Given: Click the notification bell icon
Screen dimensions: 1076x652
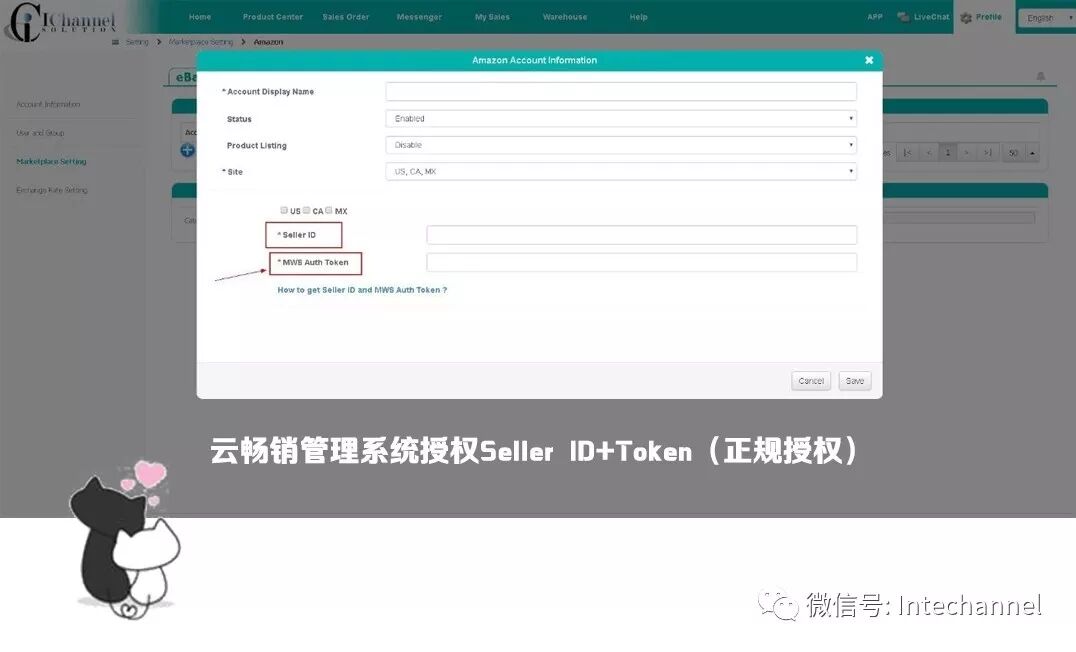Looking at the screenshot, I should tap(1040, 76).
